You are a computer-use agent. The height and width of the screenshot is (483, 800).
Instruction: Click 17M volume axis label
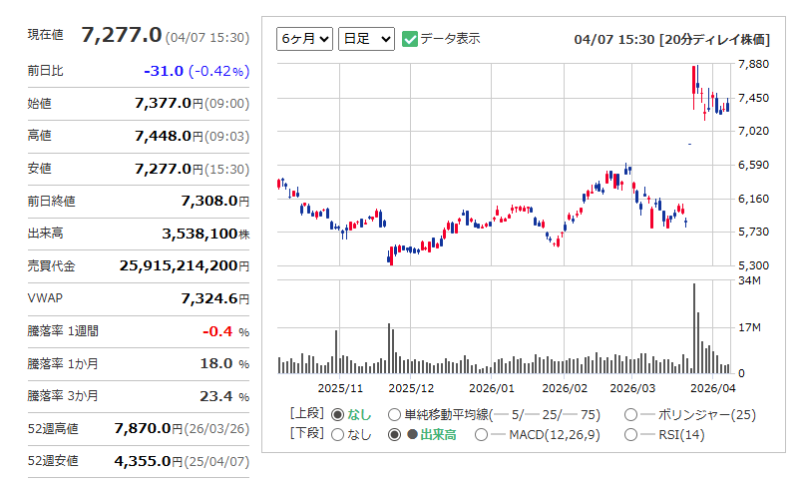(x=749, y=327)
